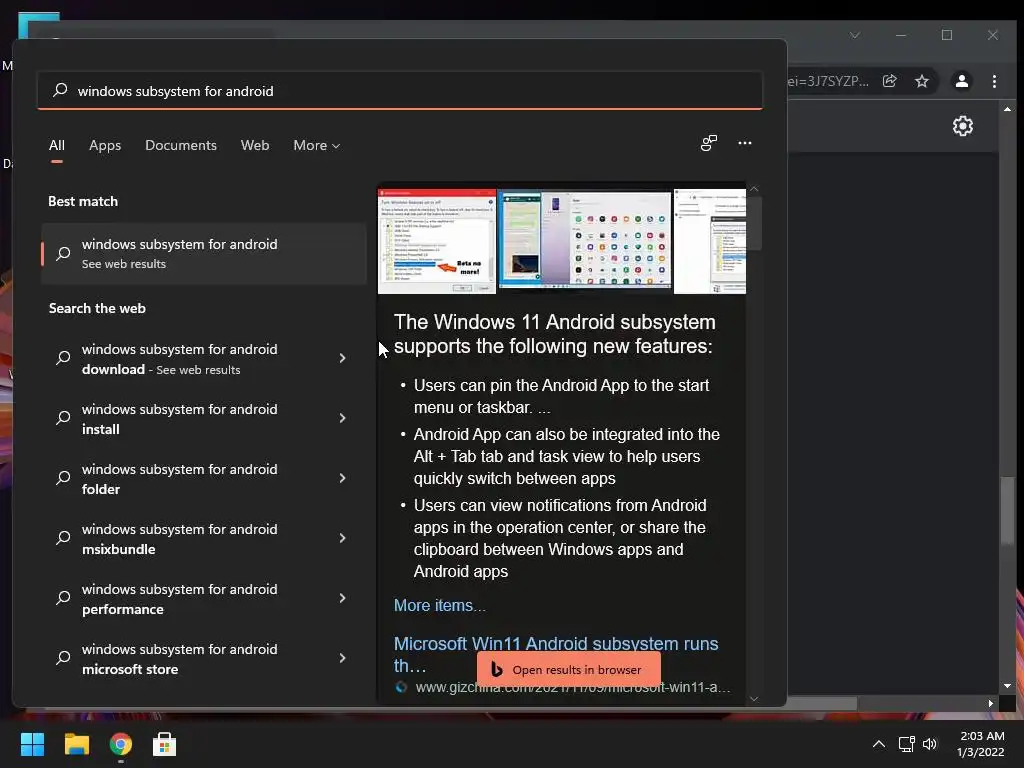This screenshot has width=1024, height=768.
Task: Click the More items... link
Action: pos(440,605)
